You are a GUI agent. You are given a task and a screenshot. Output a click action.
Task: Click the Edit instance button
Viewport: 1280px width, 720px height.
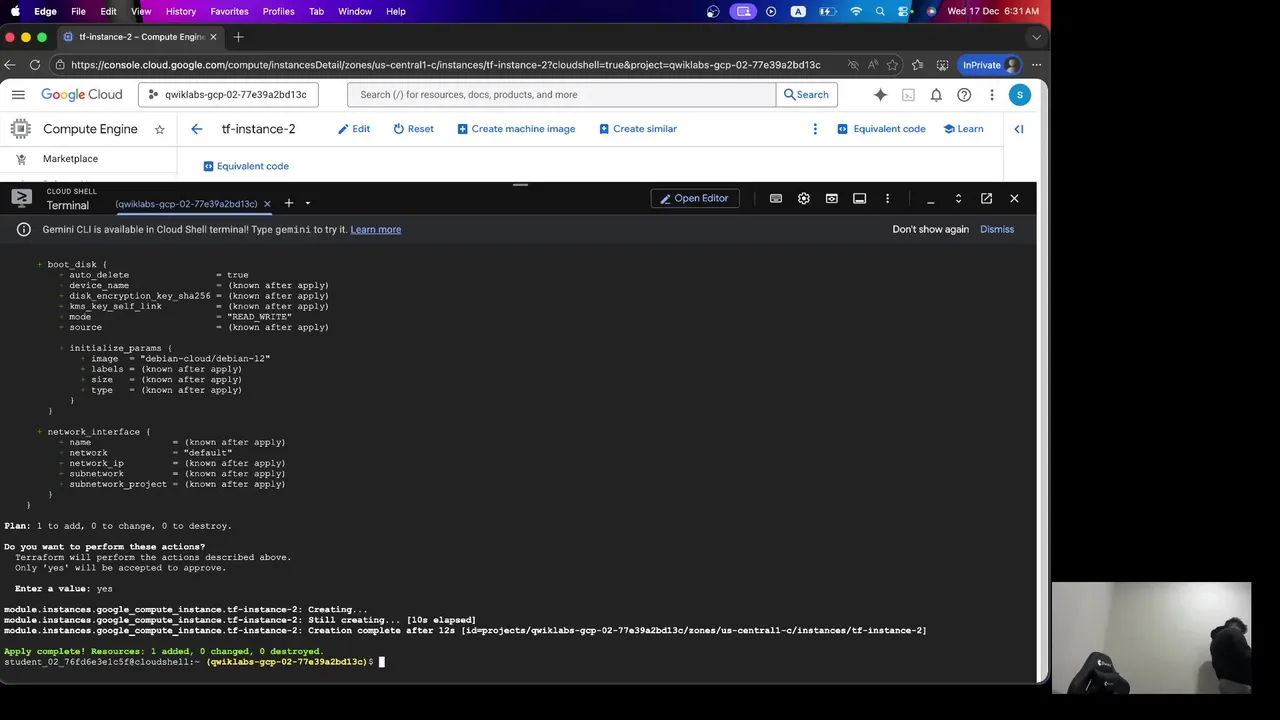[x=354, y=129]
